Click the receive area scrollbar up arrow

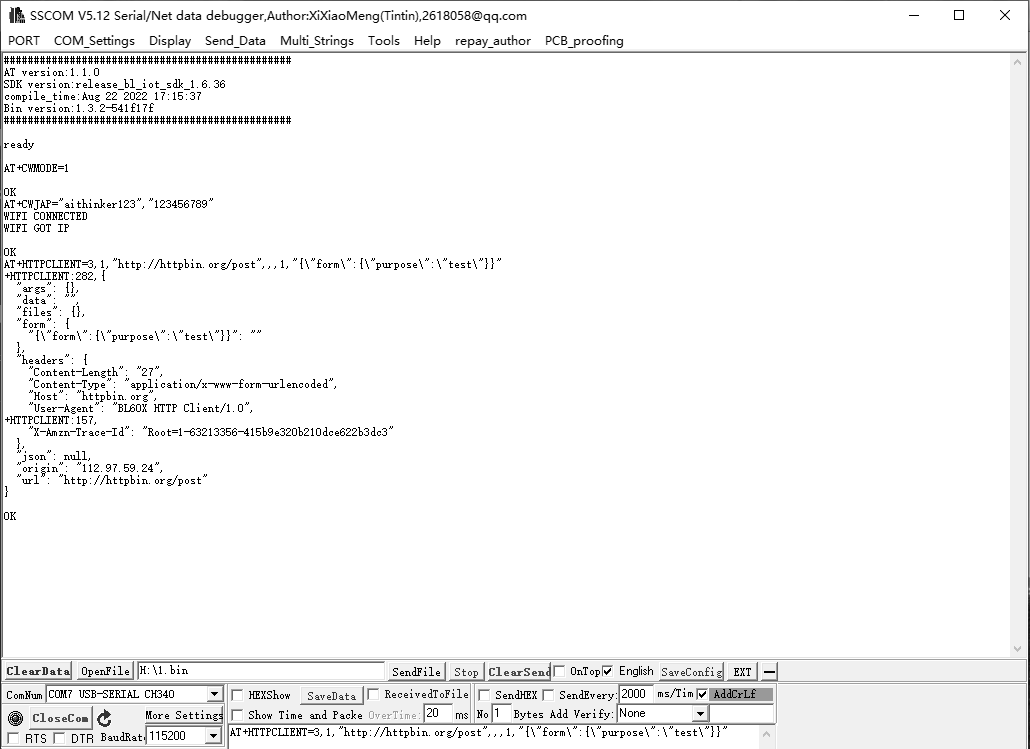coord(1018,62)
